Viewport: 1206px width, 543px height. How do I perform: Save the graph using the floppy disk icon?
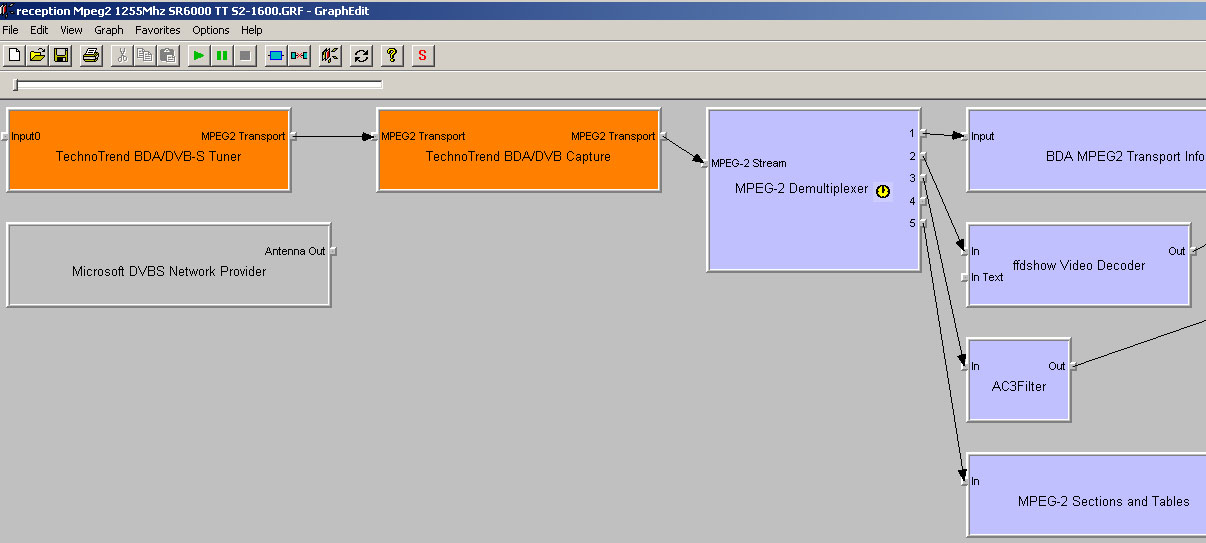click(x=61, y=56)
